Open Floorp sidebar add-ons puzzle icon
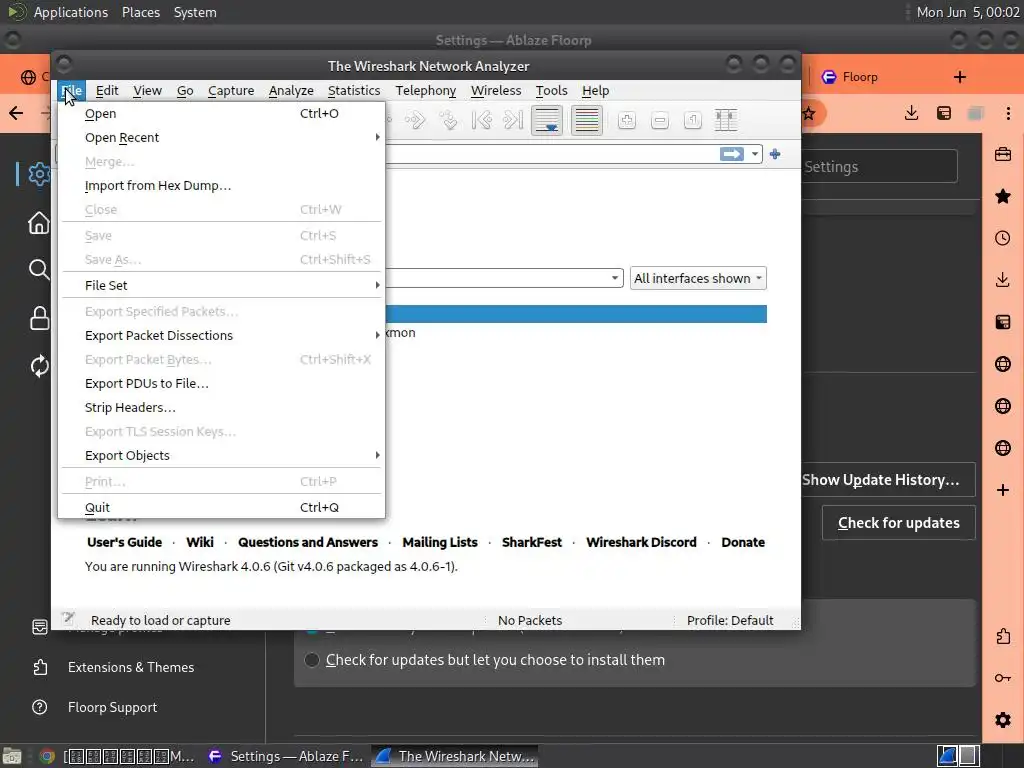 tap(1003, 636)
